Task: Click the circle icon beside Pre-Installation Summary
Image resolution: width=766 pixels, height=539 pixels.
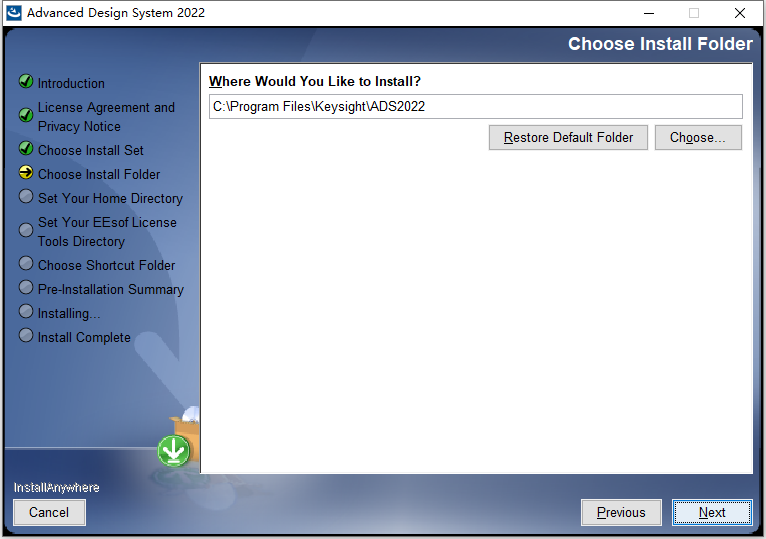Action: pos(26,287)
